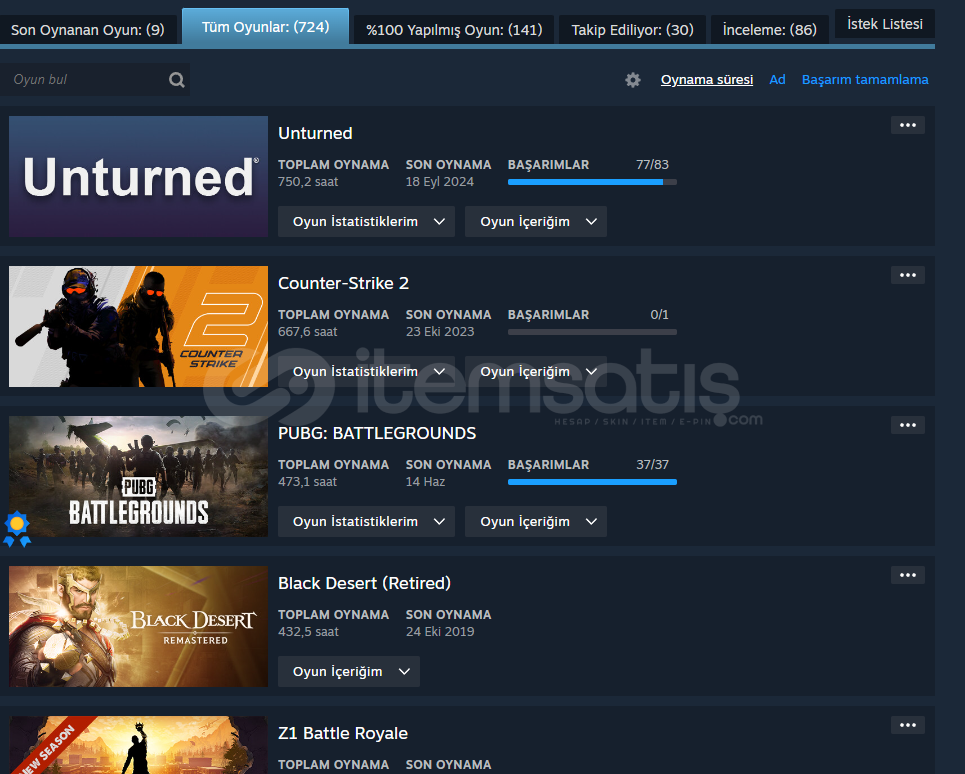965x774 pixels.
Task: Click PUBG's 37/37 achievement count
Action: [x=652, y=465]
